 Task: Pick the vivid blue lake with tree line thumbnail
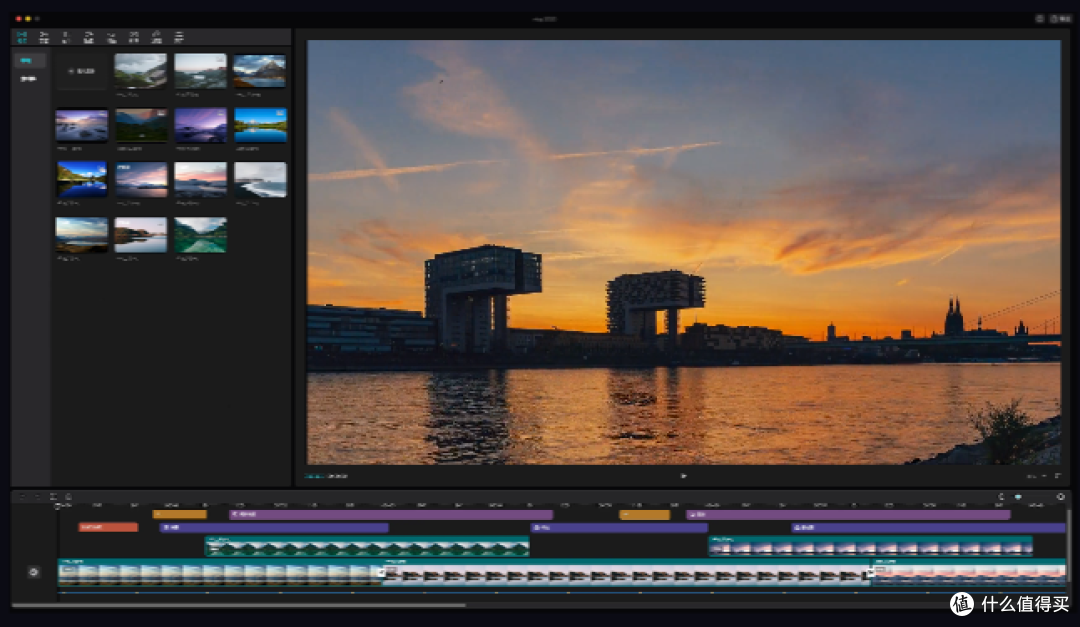pos(260,125)
